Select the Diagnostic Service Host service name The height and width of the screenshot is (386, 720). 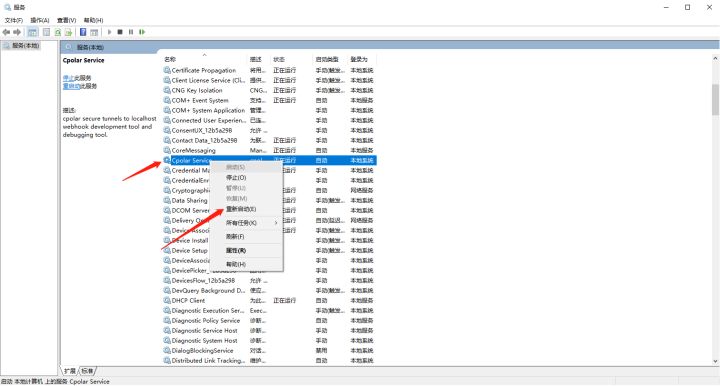pos(204,330)
